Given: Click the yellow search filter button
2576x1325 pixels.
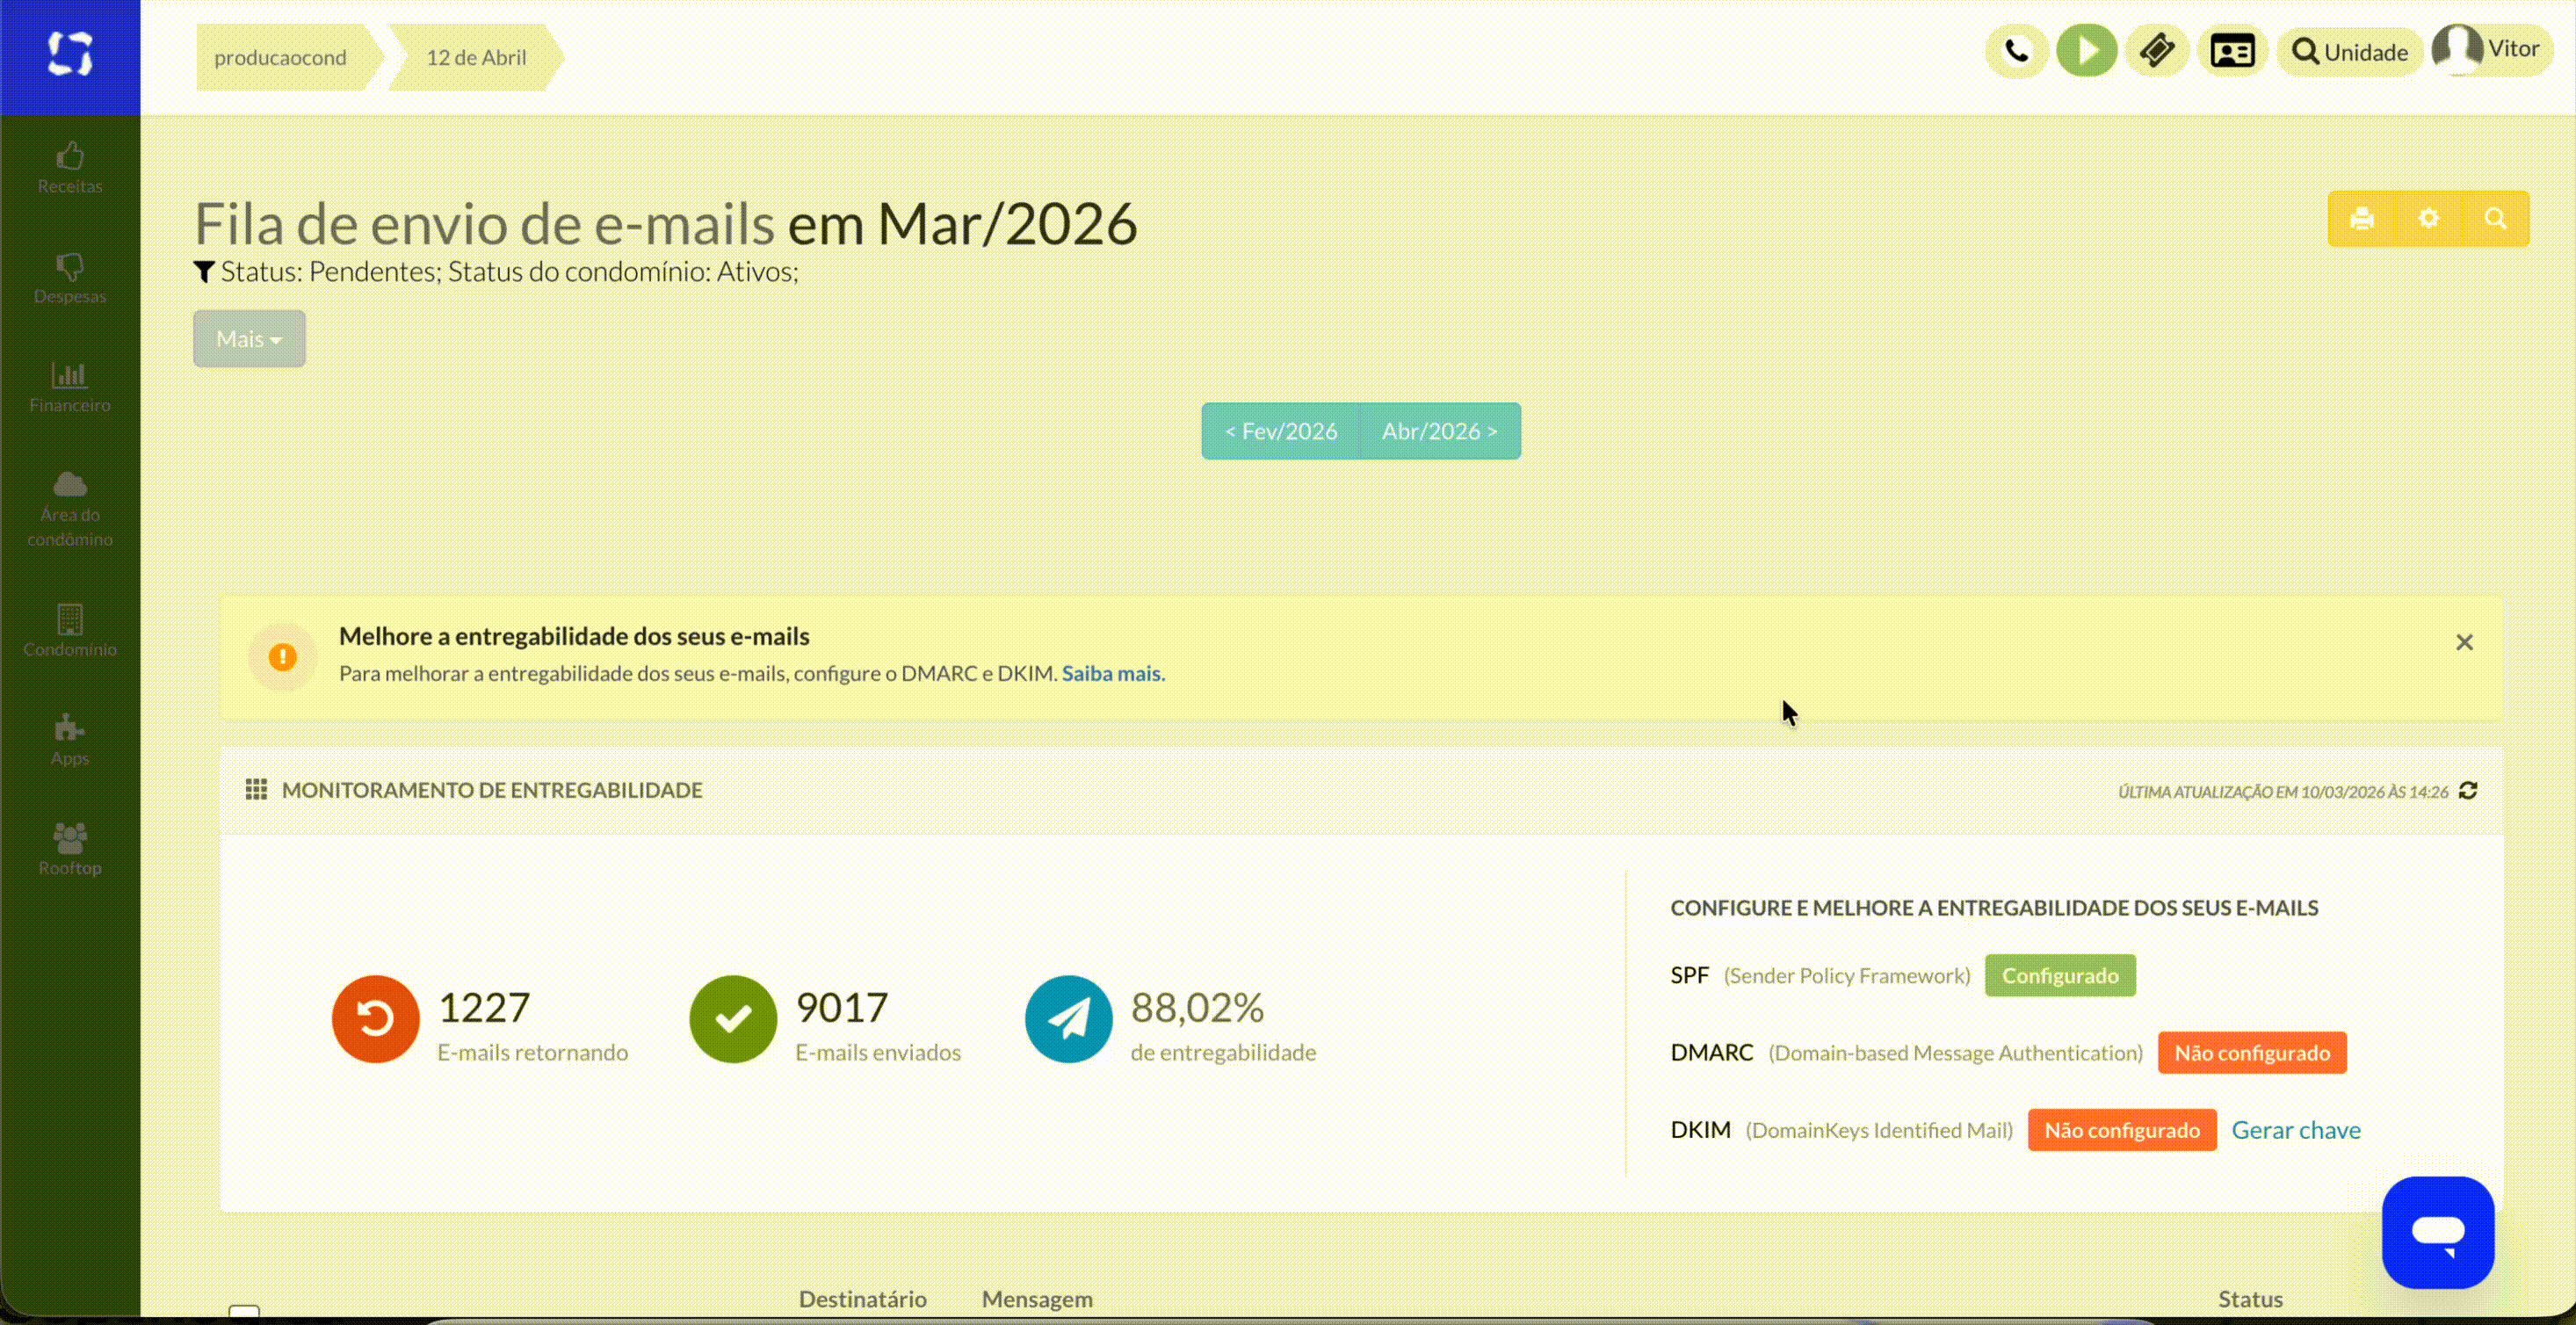Looking at the screenshot, I should pos(2496,218).
